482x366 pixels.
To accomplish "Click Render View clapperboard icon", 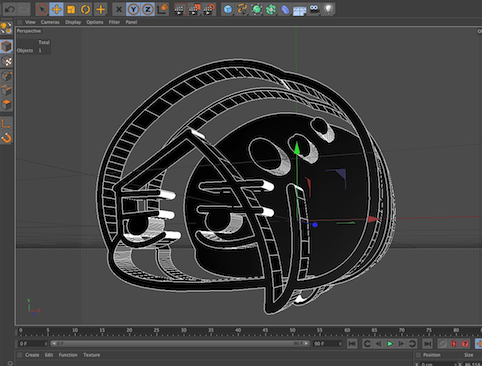I will pyautogui.click(x=180, y=9).
